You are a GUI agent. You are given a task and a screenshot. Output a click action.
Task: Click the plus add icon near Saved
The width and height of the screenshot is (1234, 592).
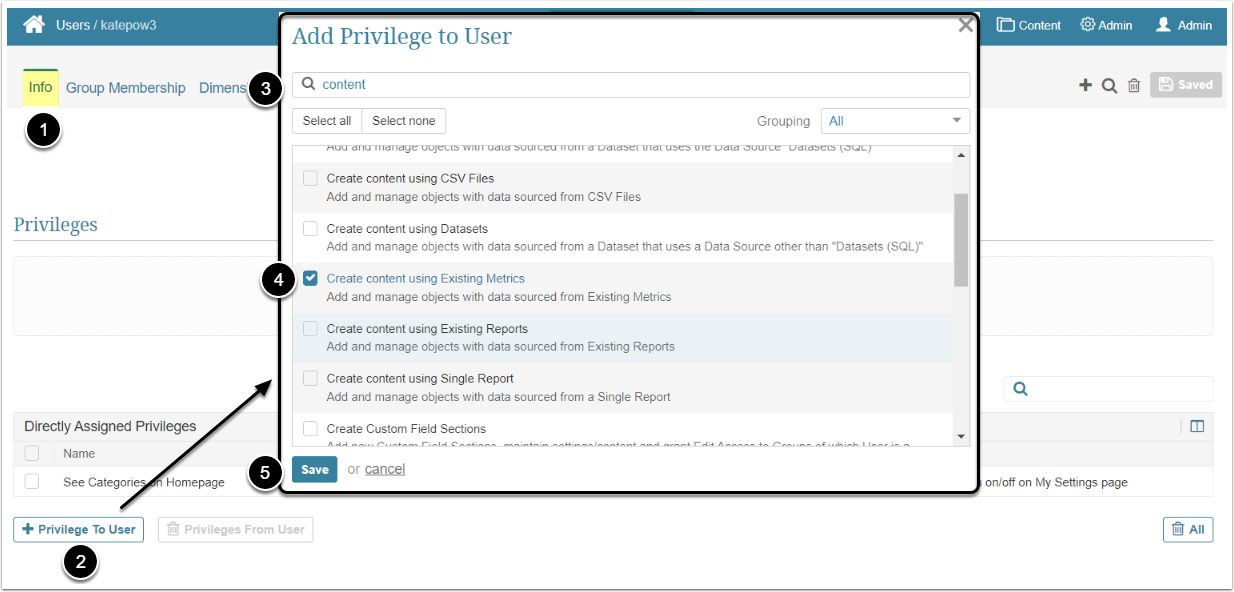pos(1085,86)
